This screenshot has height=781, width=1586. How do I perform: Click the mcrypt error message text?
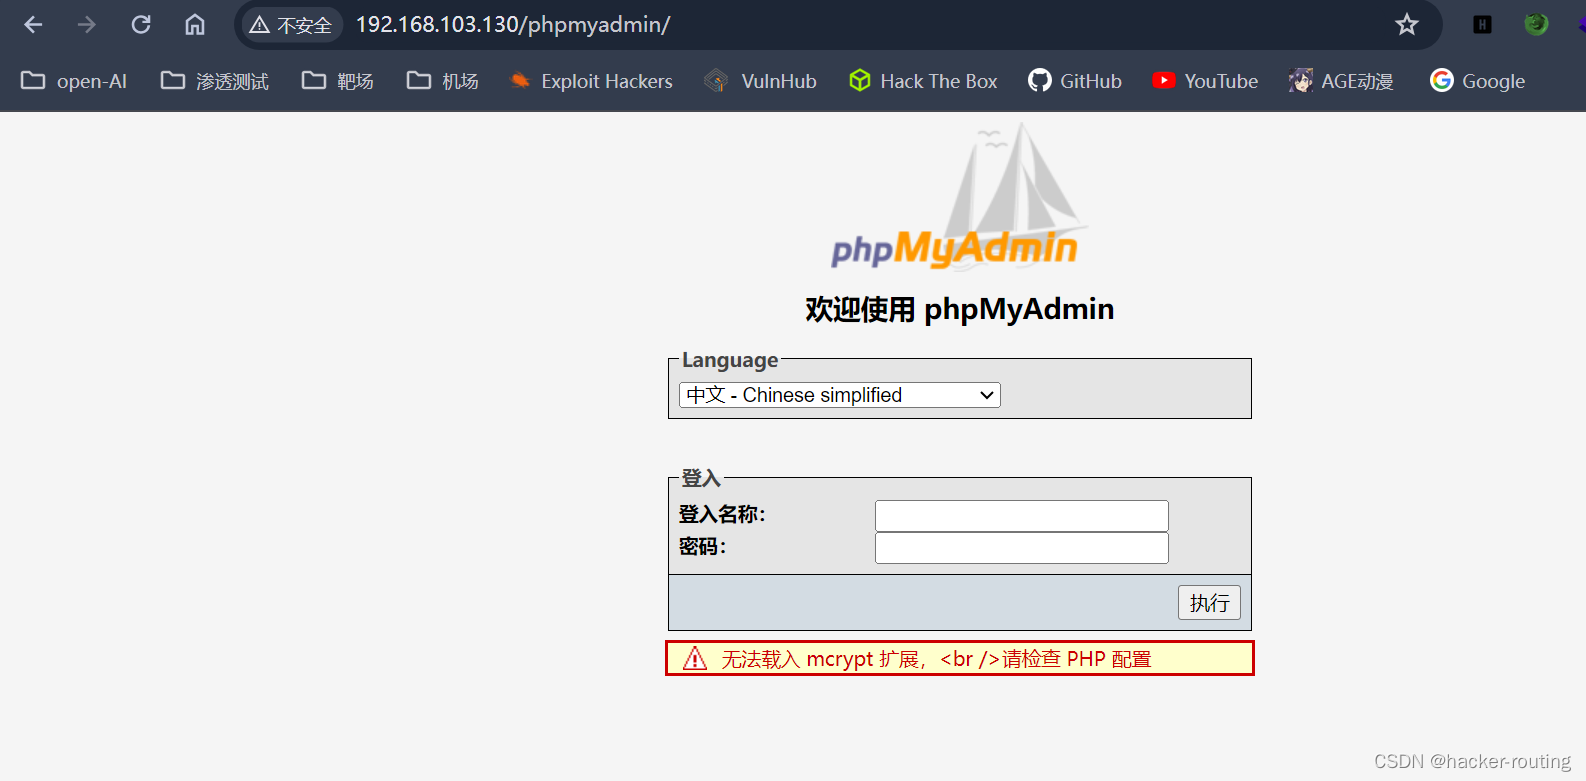pyautogui.click(x=936, y=659)
